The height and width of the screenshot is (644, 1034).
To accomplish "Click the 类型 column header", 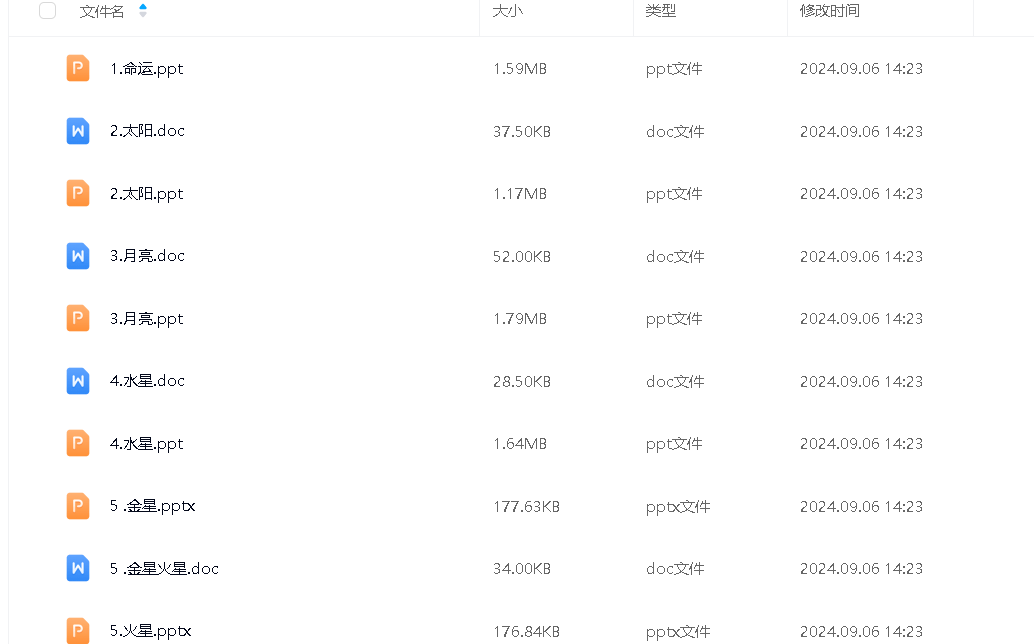I will 660,11.
